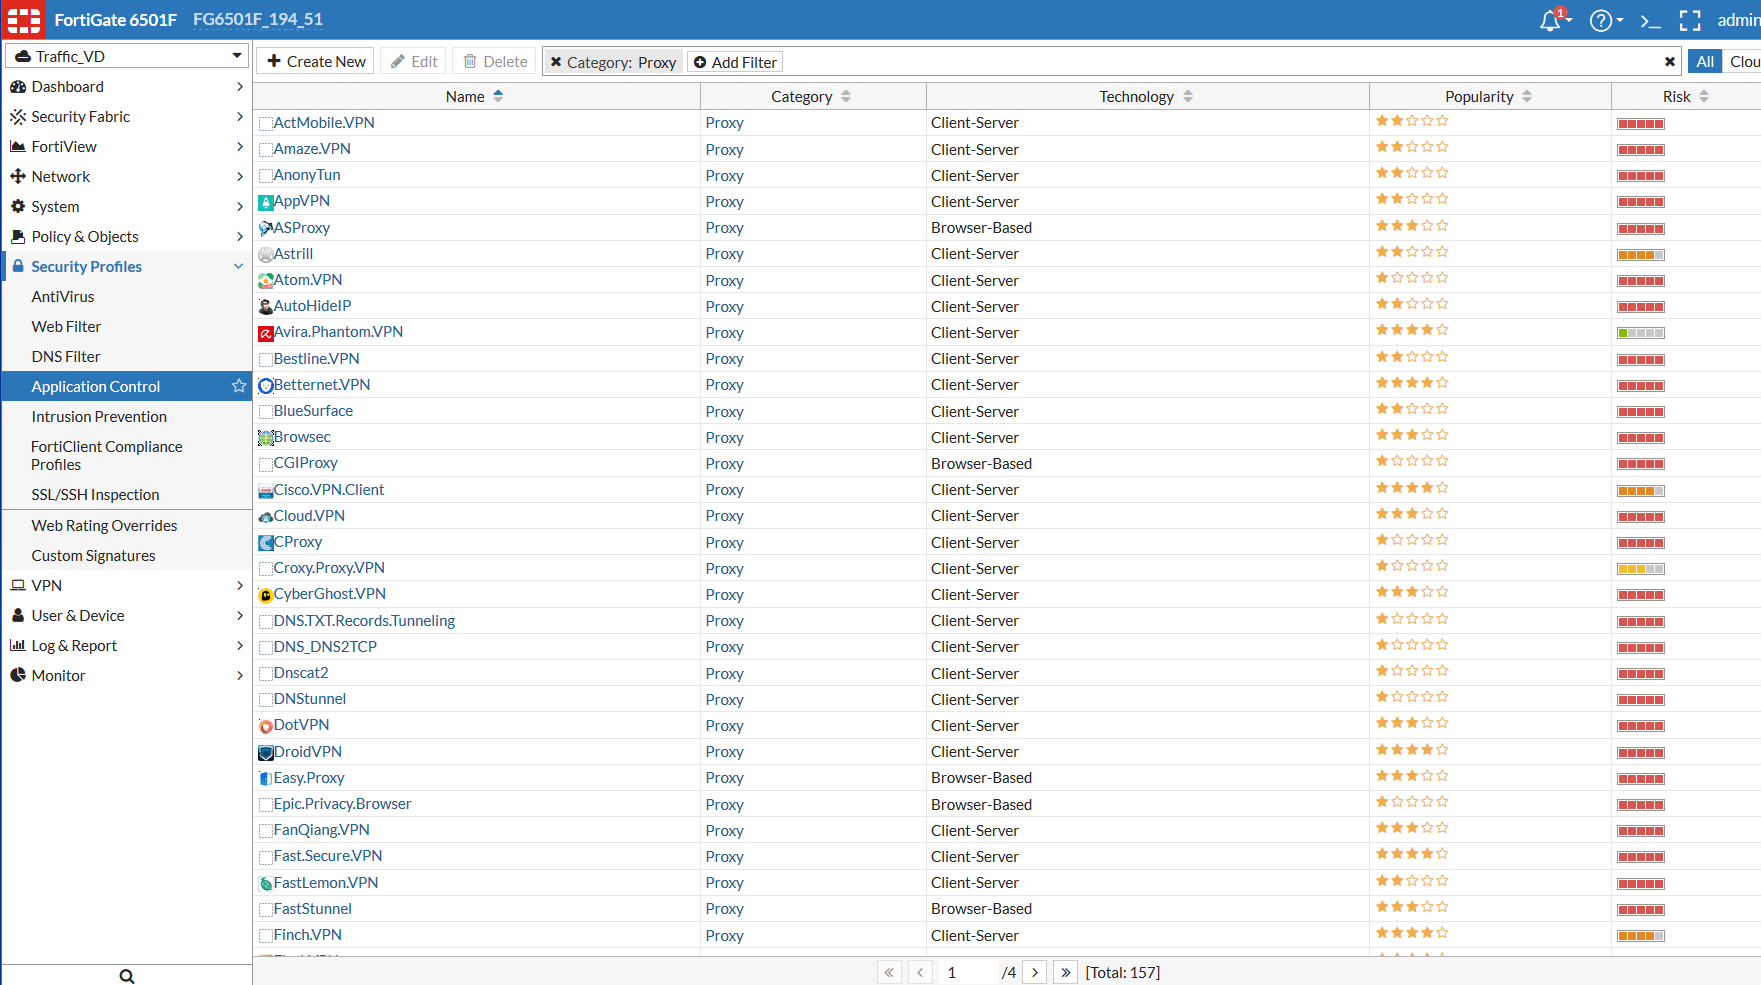
Task: Click the Astrill risk level bar
Action: (1641, 255)
